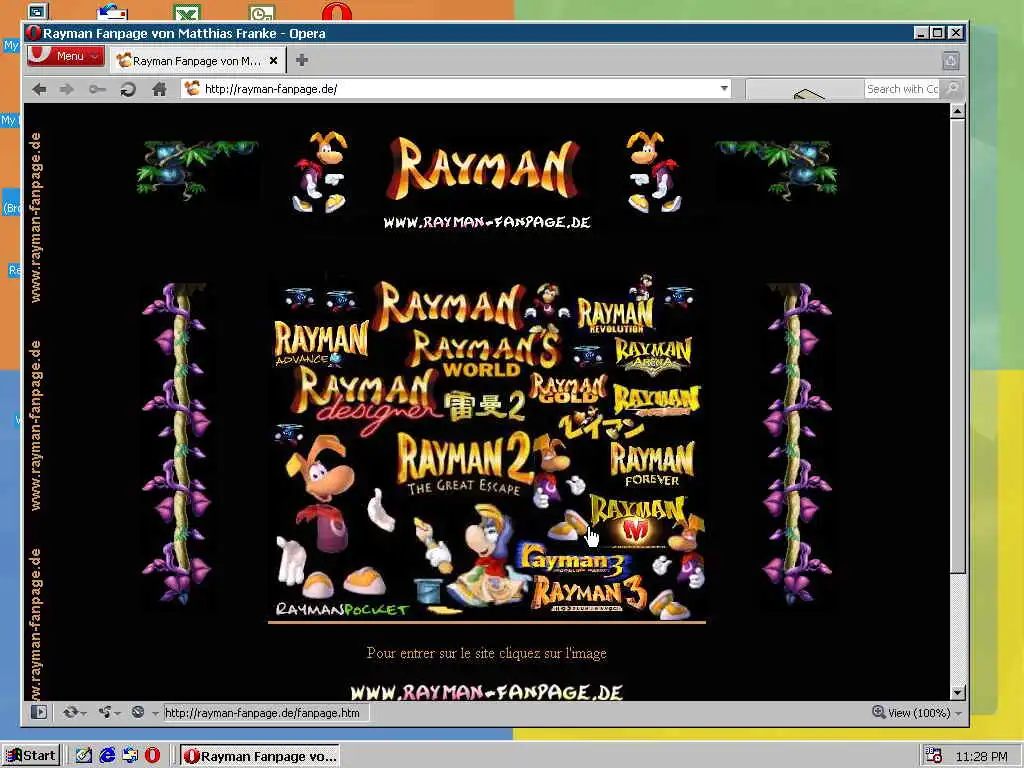Screen dimensions: 1024x768
Task: Close the Rayman Fanpage tab
Action: [x=274, y=60]
